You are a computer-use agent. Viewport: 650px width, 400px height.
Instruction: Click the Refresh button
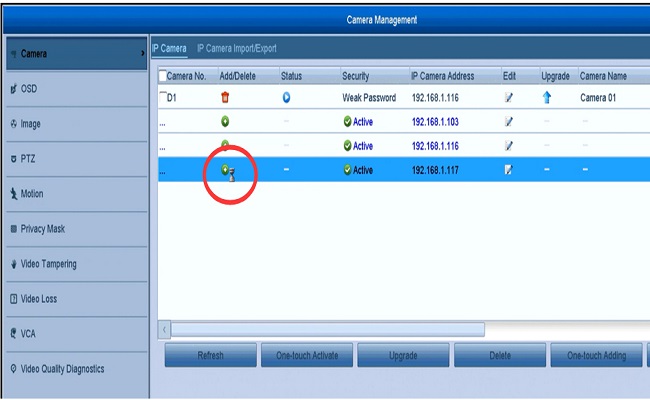211,355
